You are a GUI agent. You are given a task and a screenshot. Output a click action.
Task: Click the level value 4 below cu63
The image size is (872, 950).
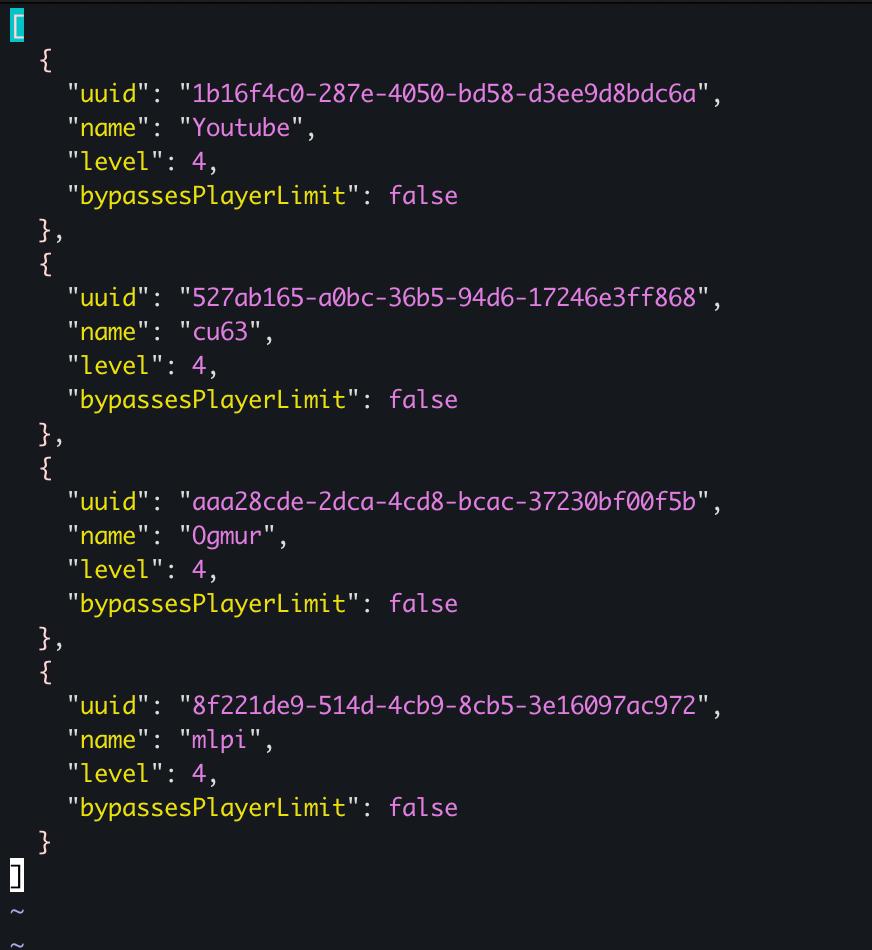click(x=198, y=366)
